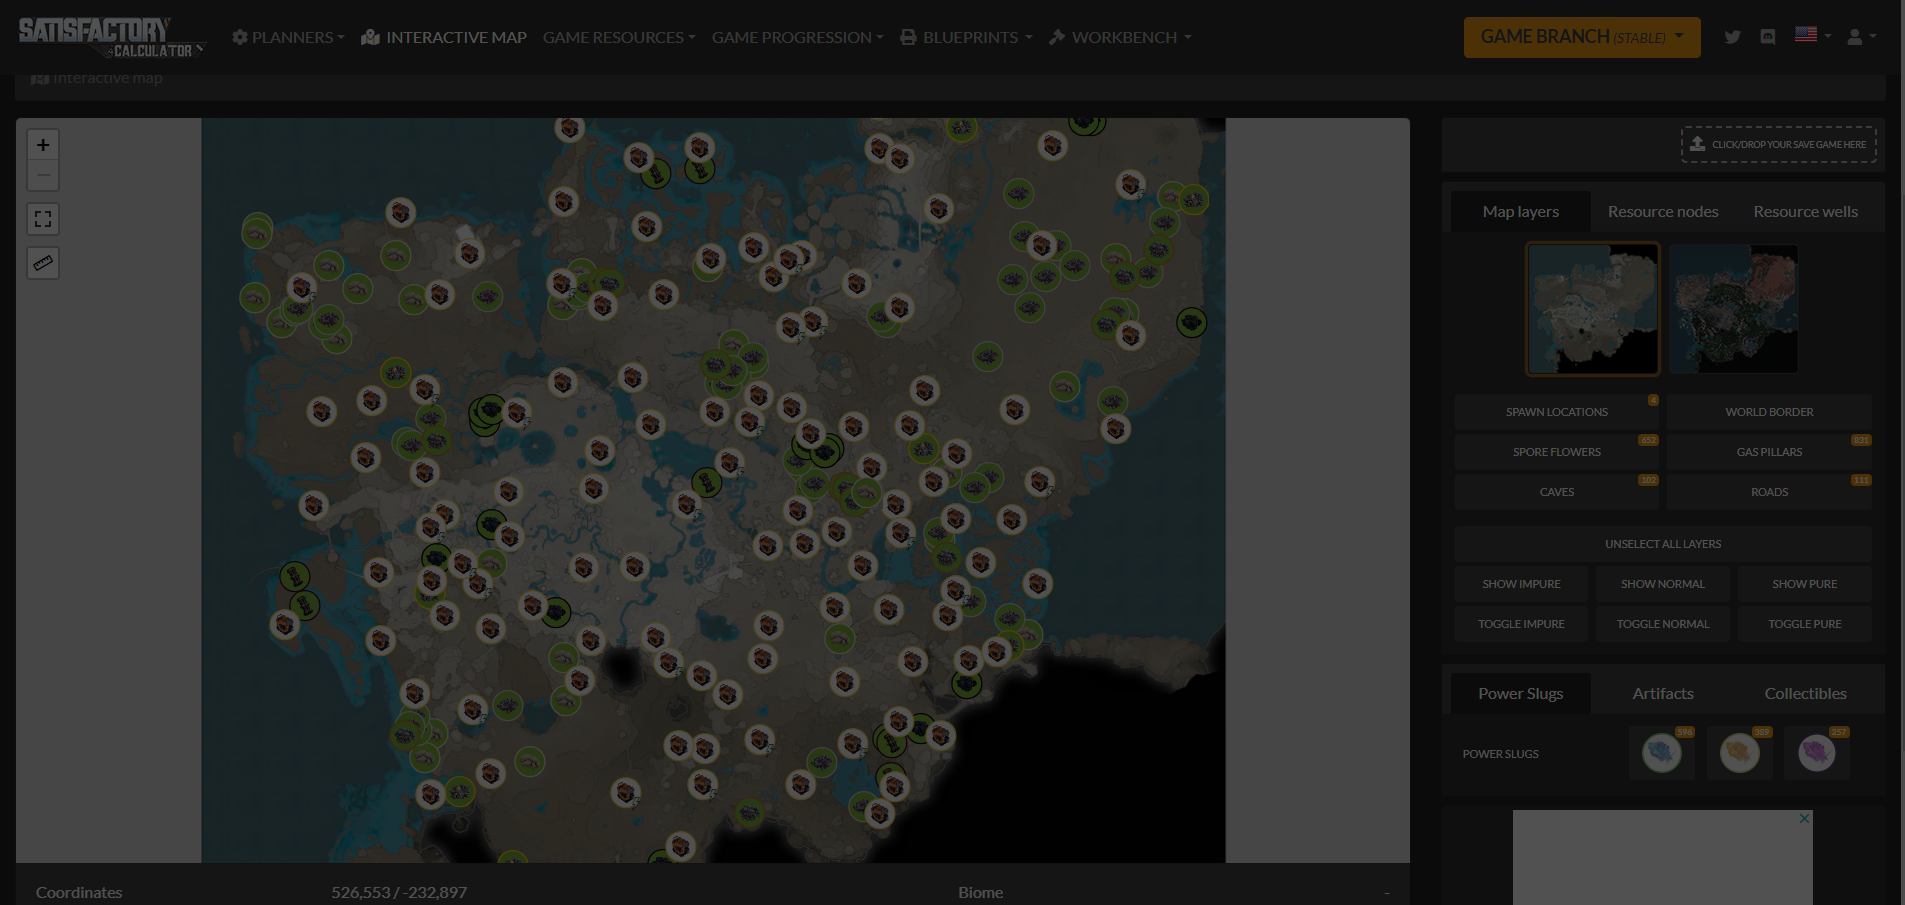
Task: Click Unselect All Layers button
Action: [1662, 544]
